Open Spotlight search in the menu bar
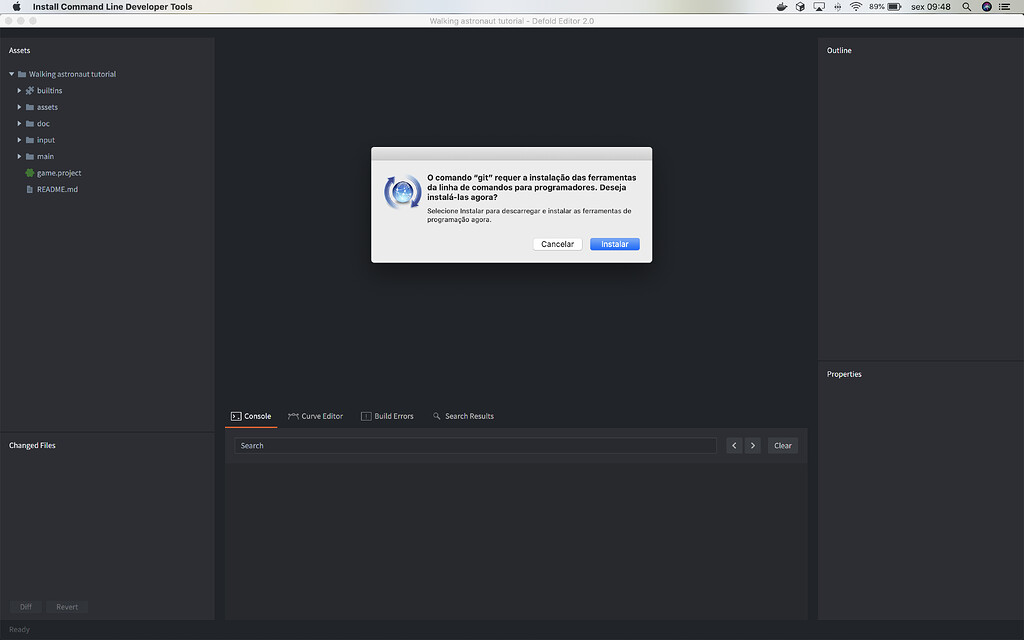 point(964,6)
